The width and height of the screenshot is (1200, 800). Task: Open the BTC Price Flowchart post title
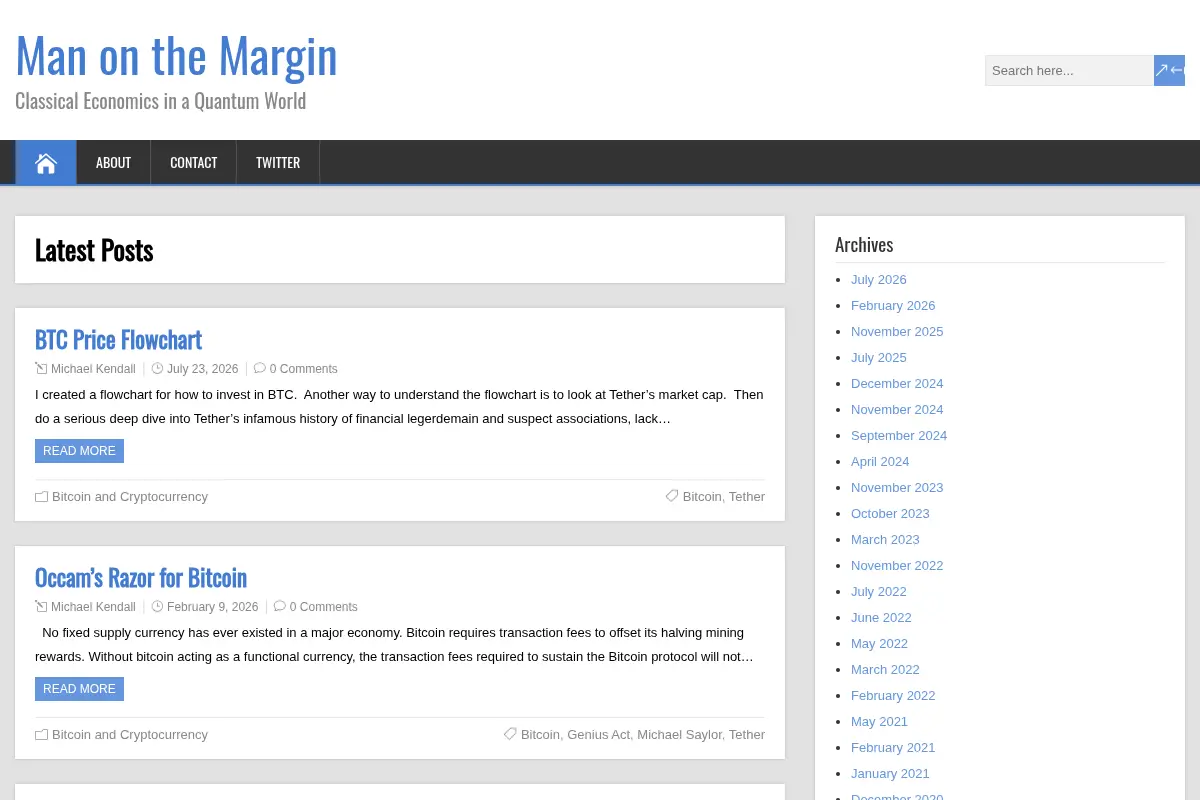tap(118, 339)
